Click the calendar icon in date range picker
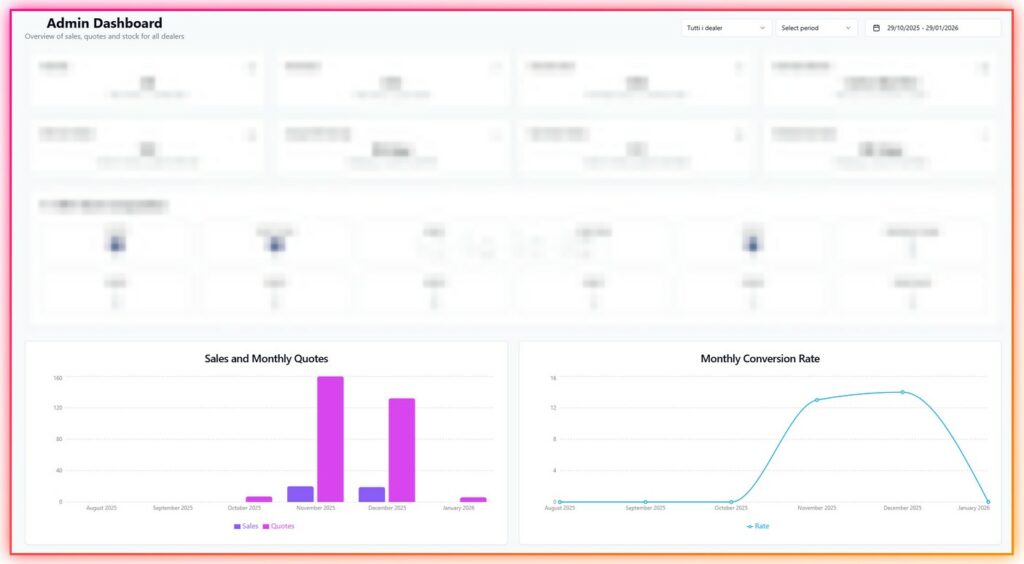This screenshot has width=1024, height=564. pos(876,28)
